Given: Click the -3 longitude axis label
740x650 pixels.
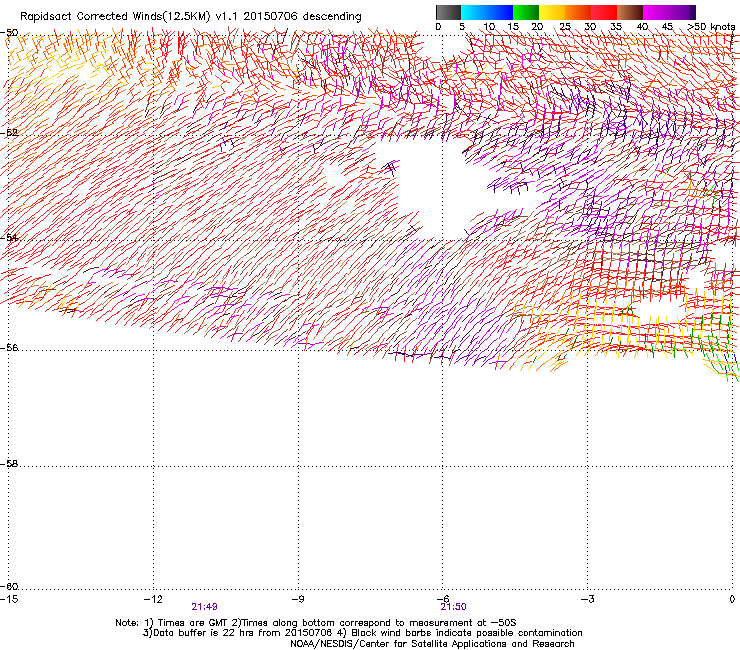Looking at the screenshot, I should [587, 599].
